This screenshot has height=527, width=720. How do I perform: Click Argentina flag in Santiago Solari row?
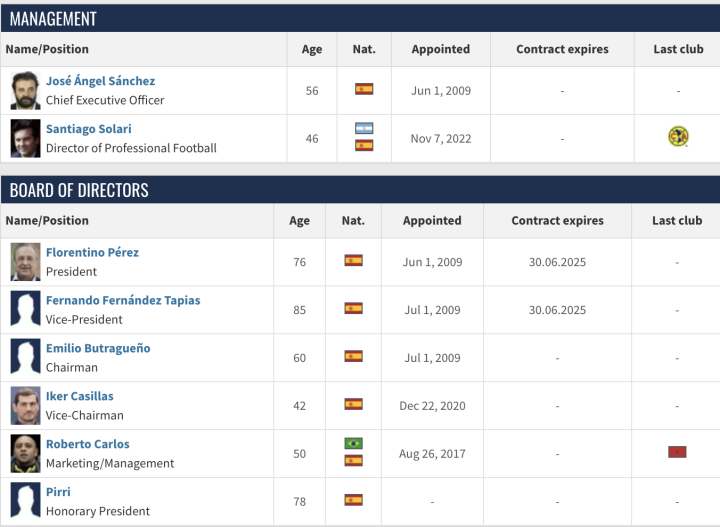point(364,129)
